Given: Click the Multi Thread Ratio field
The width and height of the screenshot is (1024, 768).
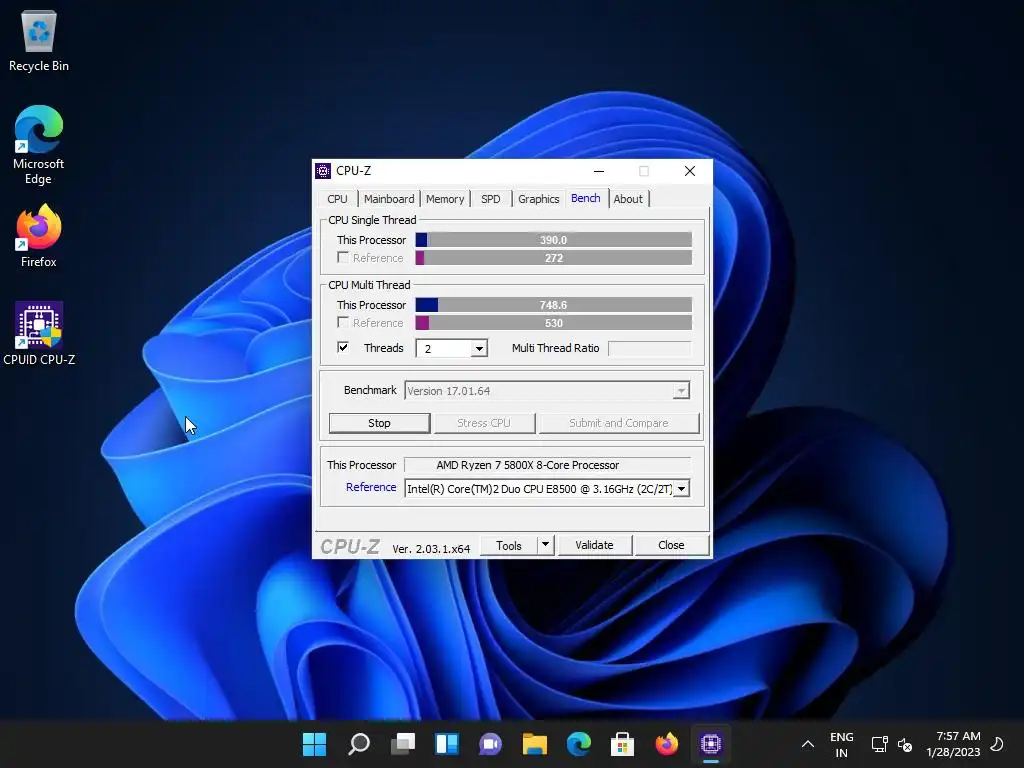Looking at the screenshot, I should pyautogui.click(x=649, y=348).
